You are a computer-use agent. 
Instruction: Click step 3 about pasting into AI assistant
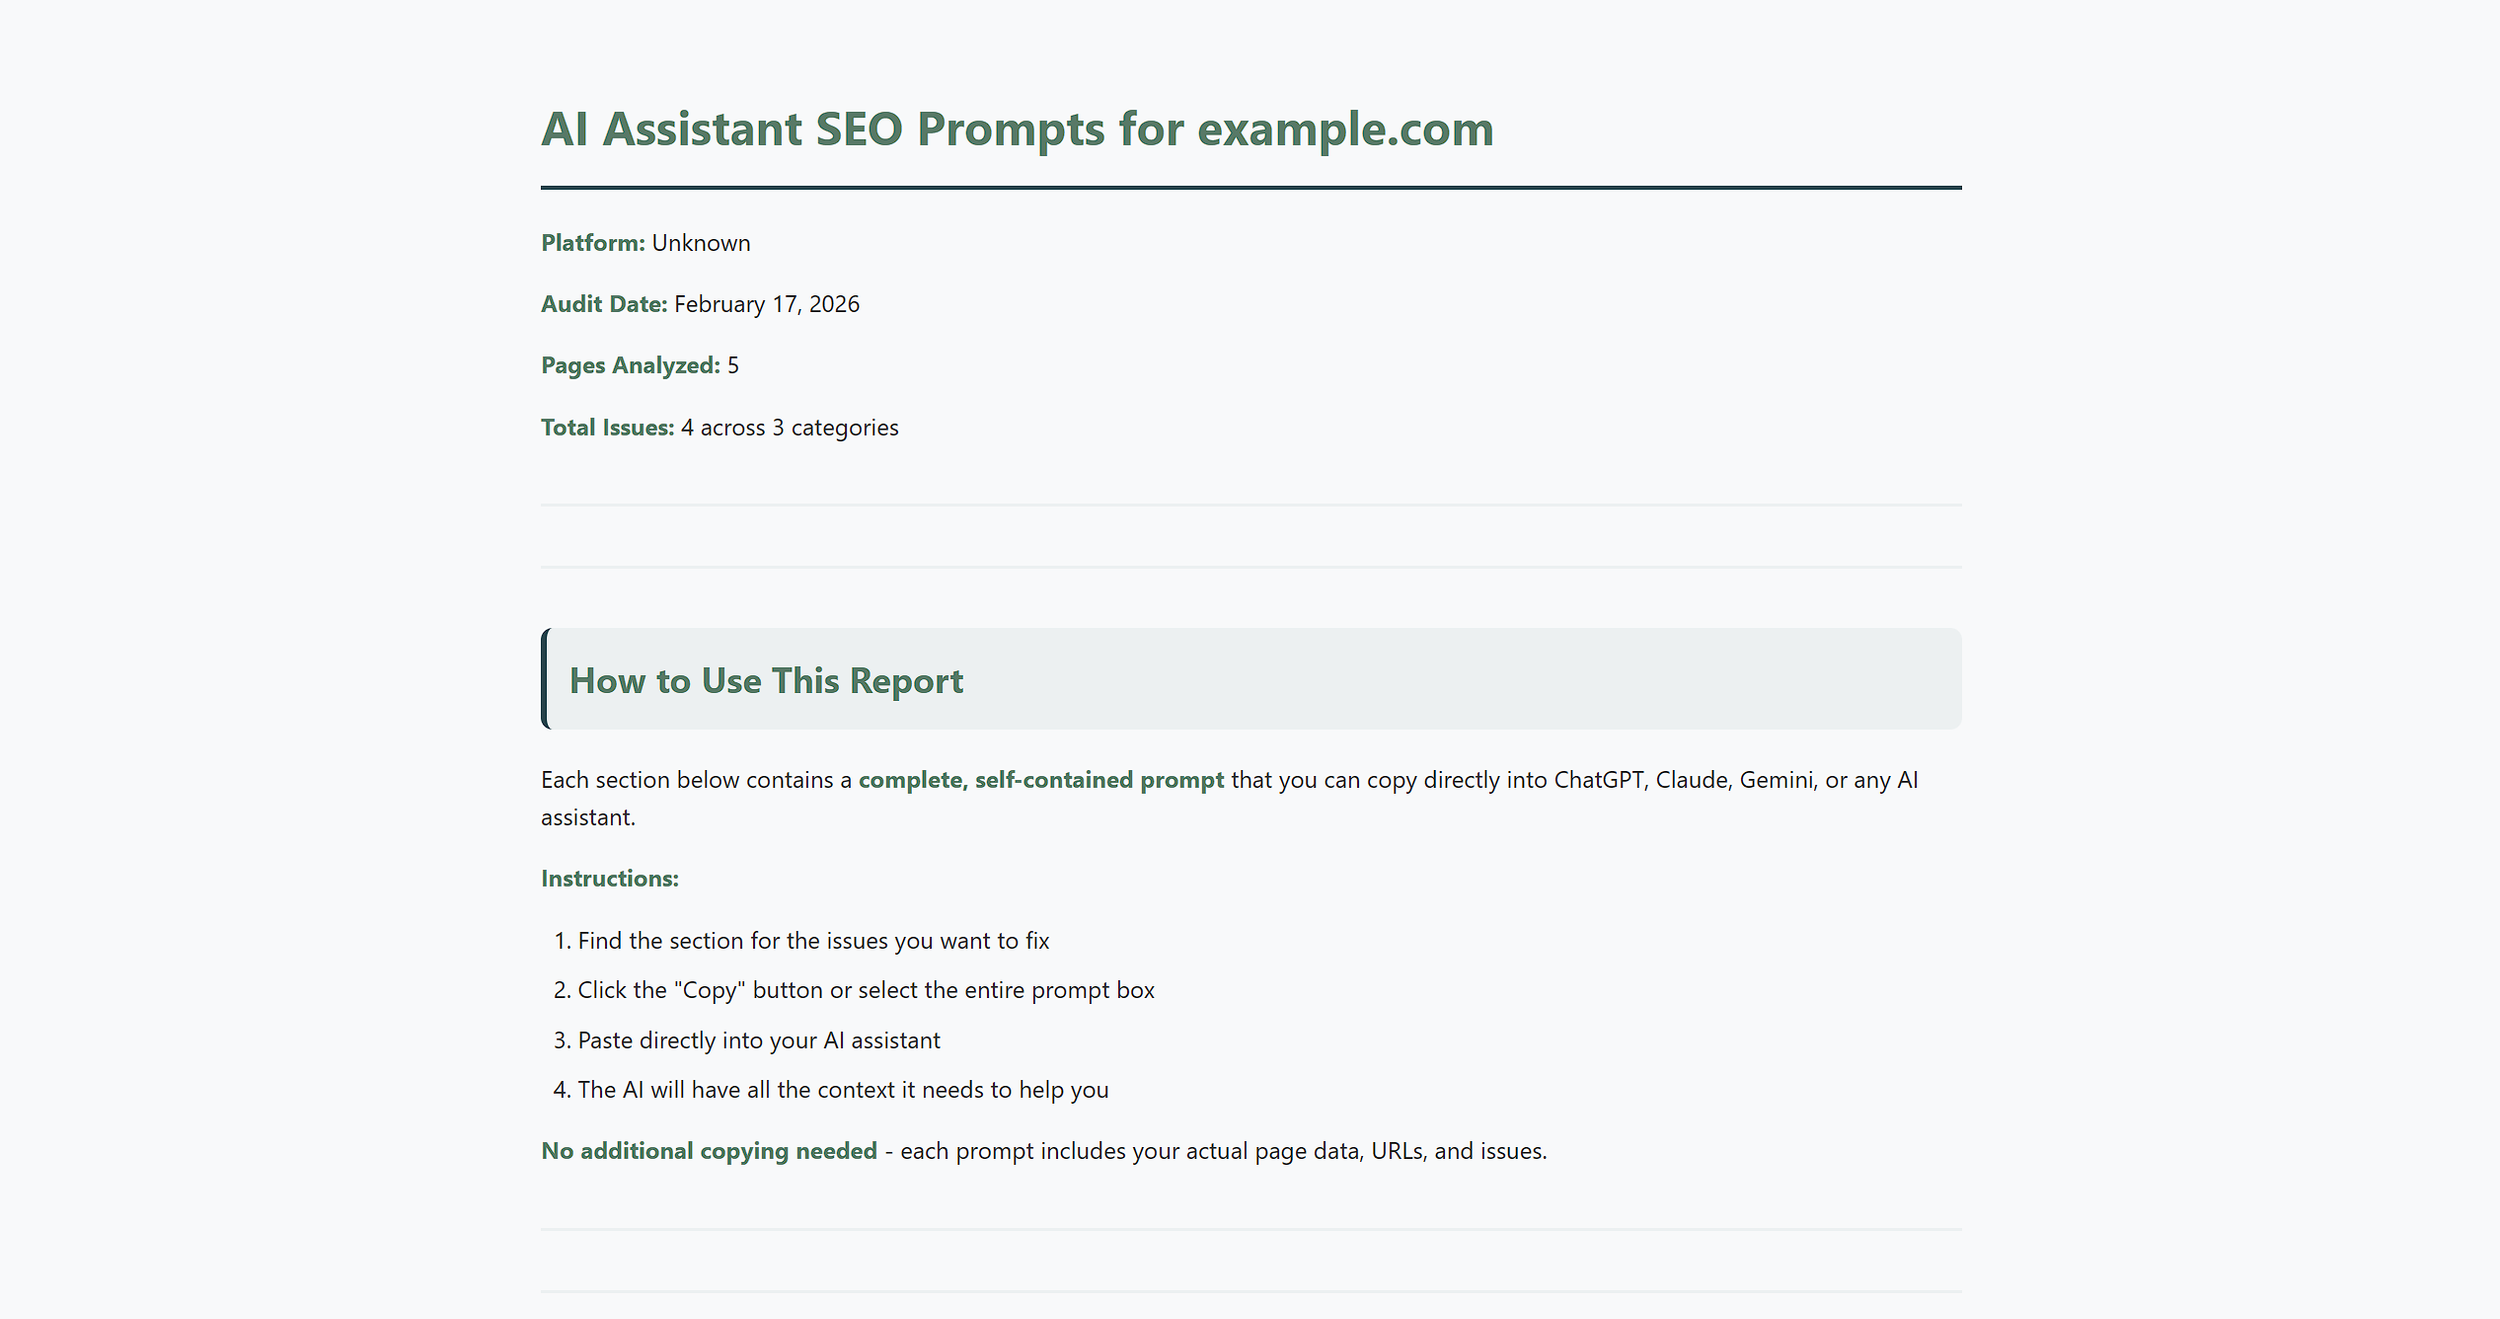(758, 1040)
